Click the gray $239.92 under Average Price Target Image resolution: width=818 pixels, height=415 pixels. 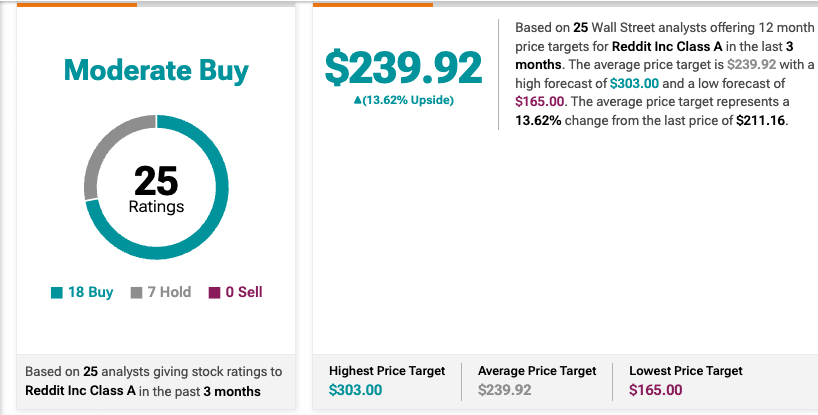pyautogui.click(x=505, y=390)
